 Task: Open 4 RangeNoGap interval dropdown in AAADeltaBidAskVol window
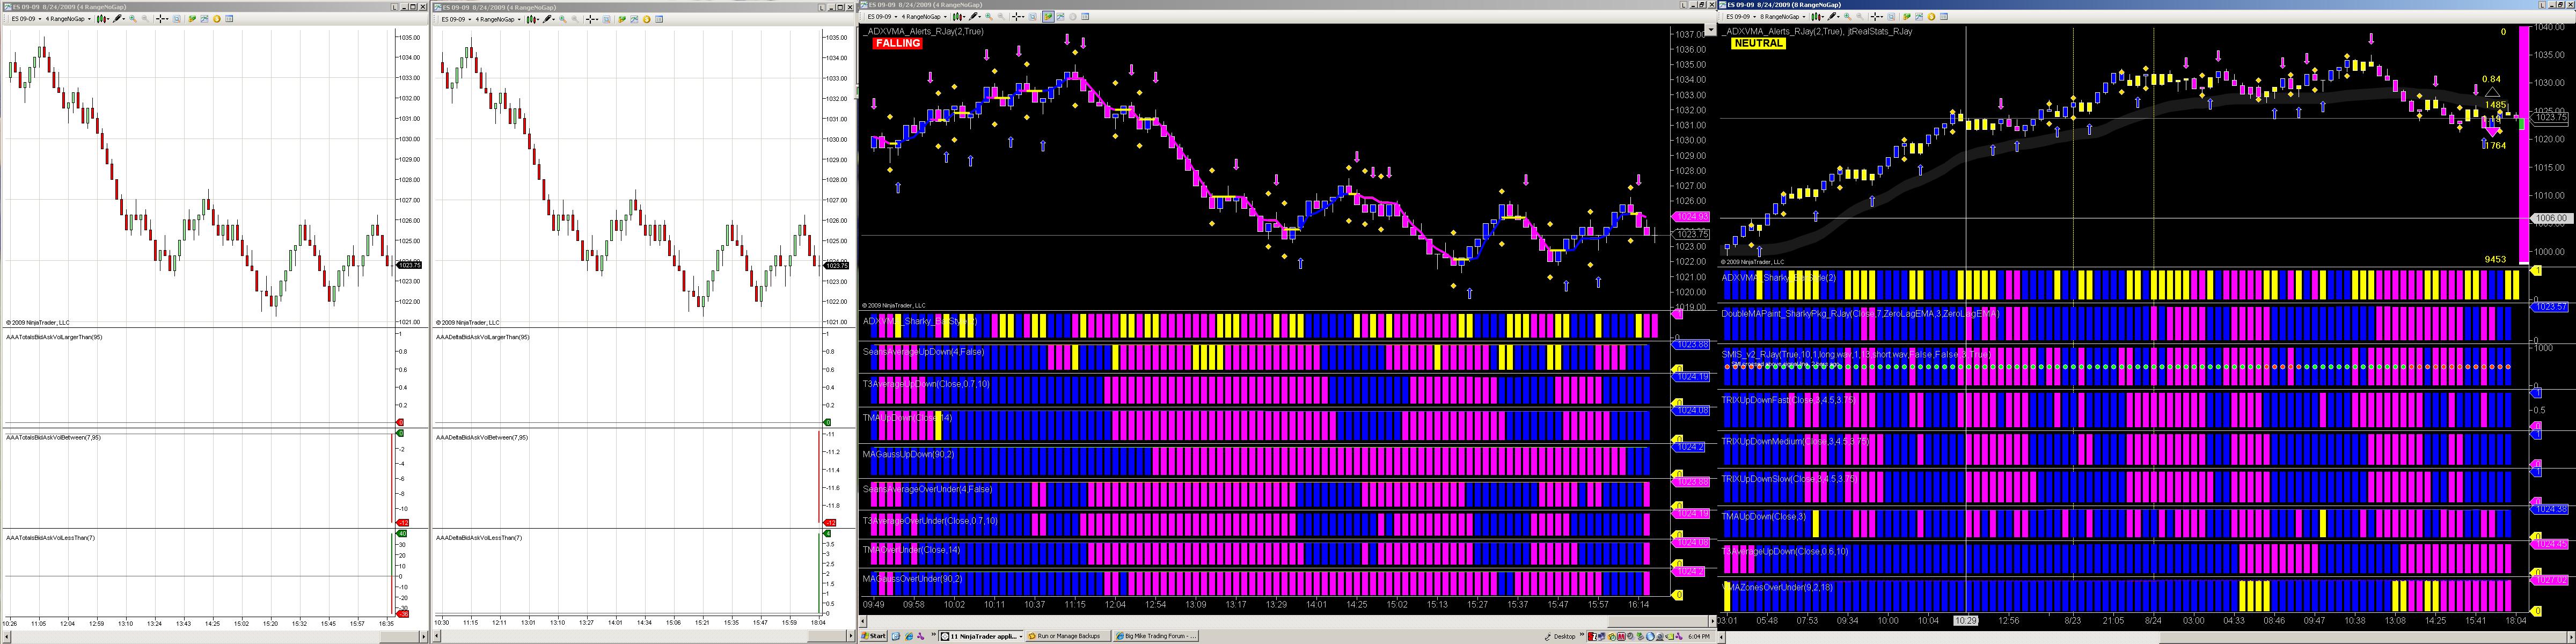click(498, 19)
